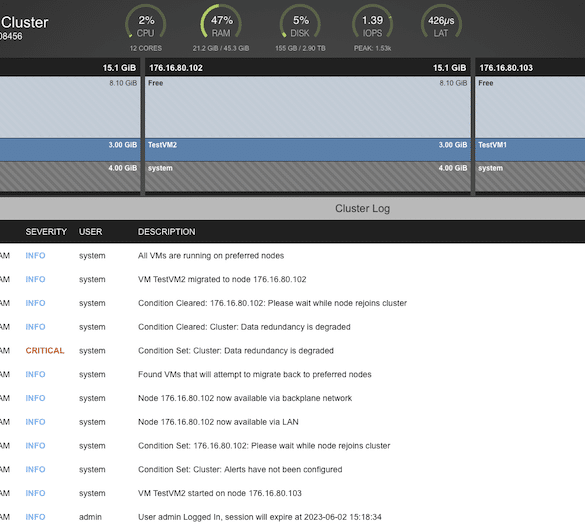The width and height of the screenshot is (585, 524).
Task: Click the CPU usage gauge
Action: (146, 22)
